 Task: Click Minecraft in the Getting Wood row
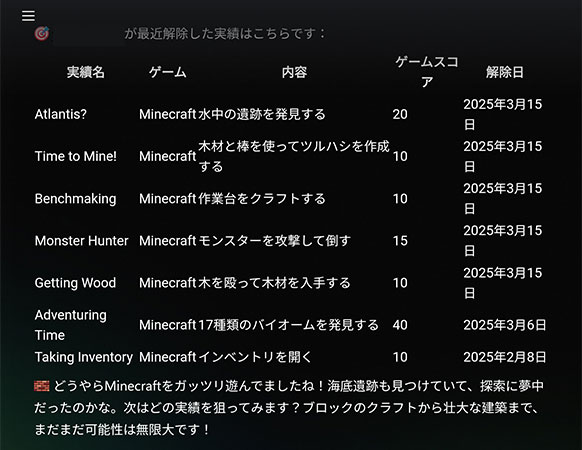pyautogui.click(x=168, y=283)
